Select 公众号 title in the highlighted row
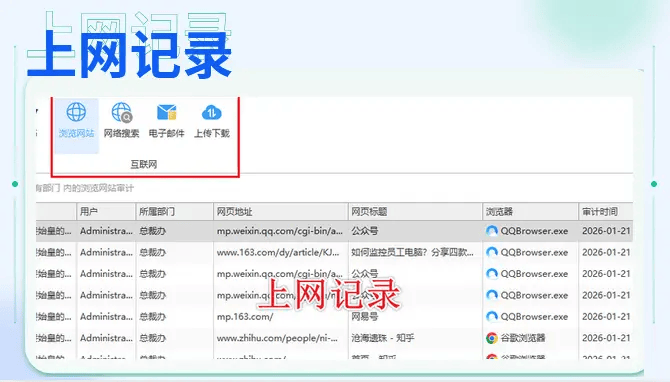The image size is (670, 382). [364, 231]
